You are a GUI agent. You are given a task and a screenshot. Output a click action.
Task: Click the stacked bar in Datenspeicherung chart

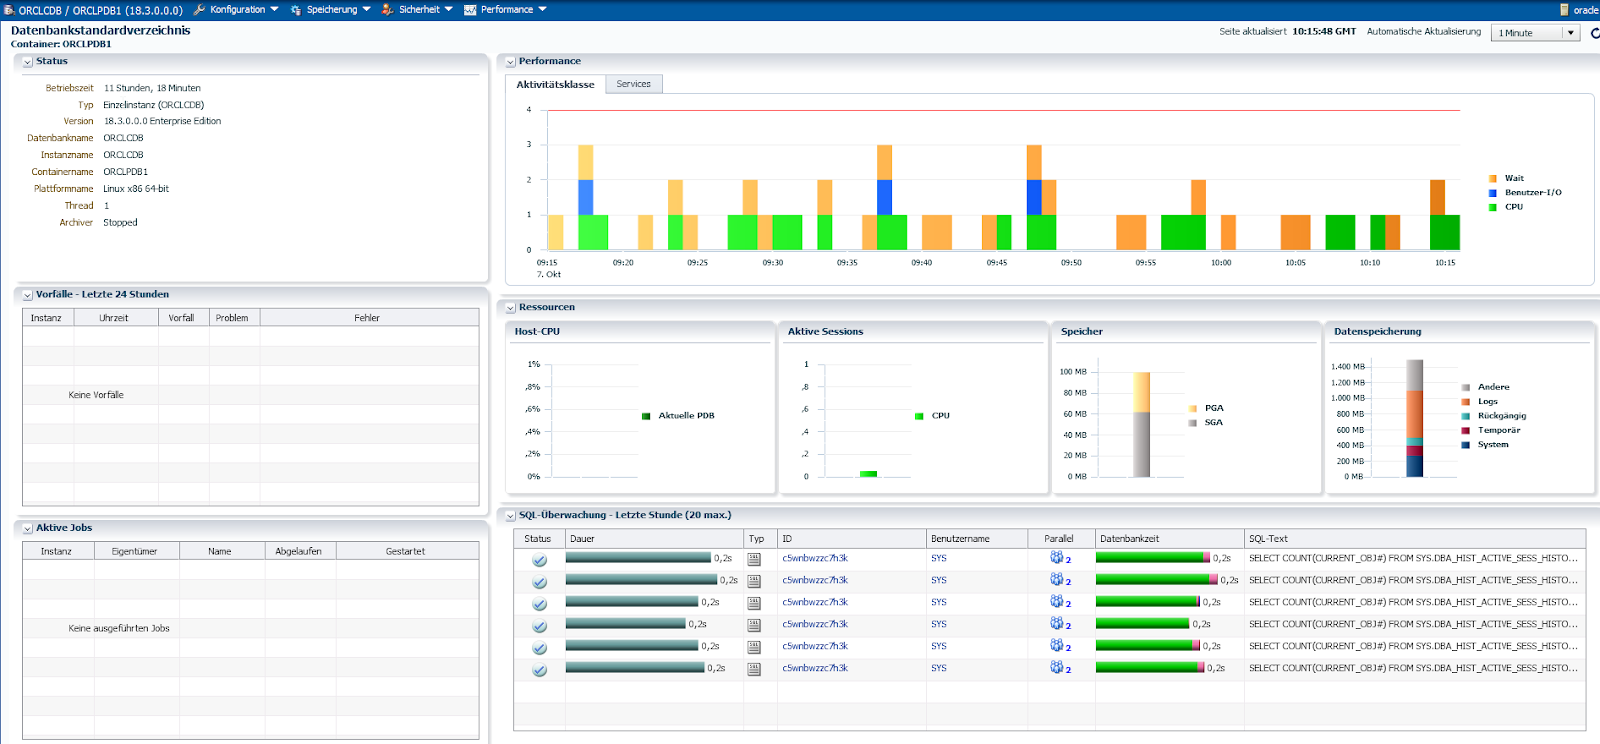point(1414,419)
